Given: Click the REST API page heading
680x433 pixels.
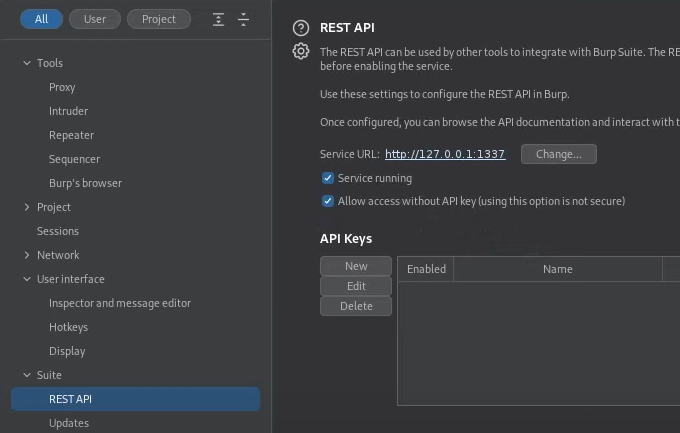Looking at the screenshot, I should click(x=347, y=28).
